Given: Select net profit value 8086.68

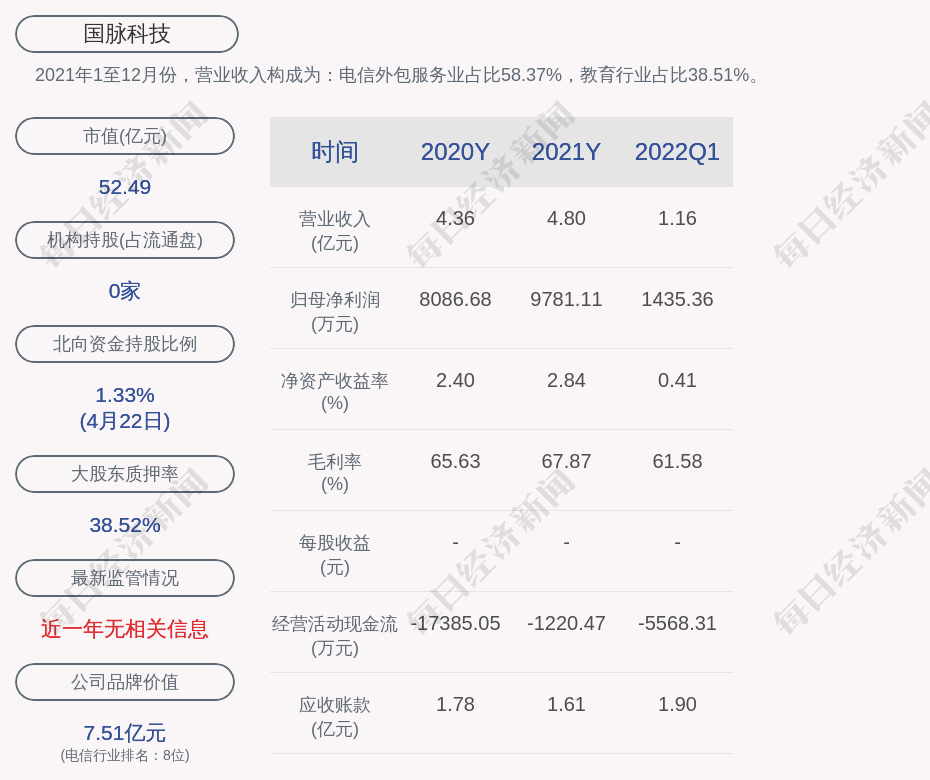Looking at the screenshot, I should click(455, 299).
